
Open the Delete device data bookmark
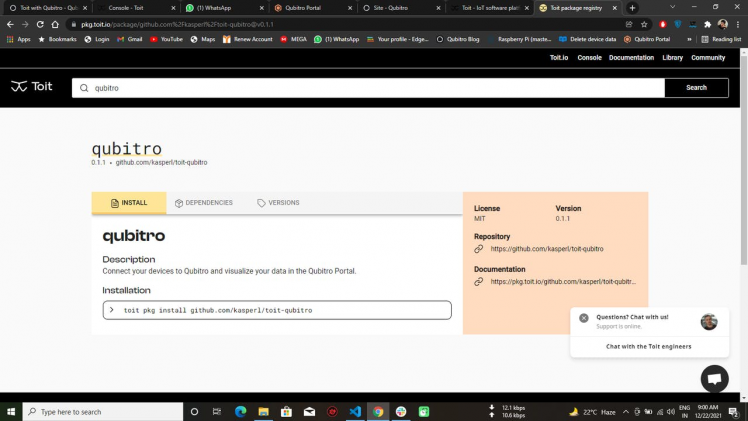(x=588, y=39)
